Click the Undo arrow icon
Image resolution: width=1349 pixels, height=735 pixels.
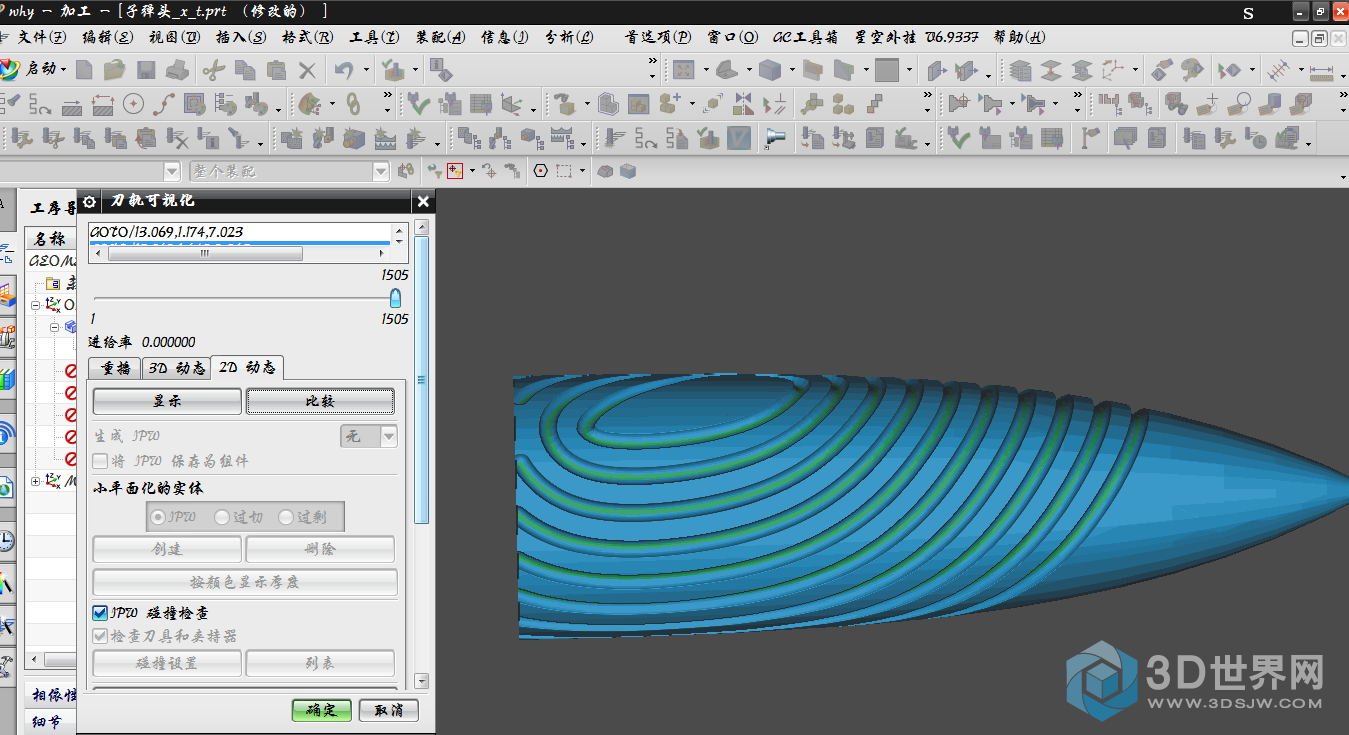(x=344, y=70)
